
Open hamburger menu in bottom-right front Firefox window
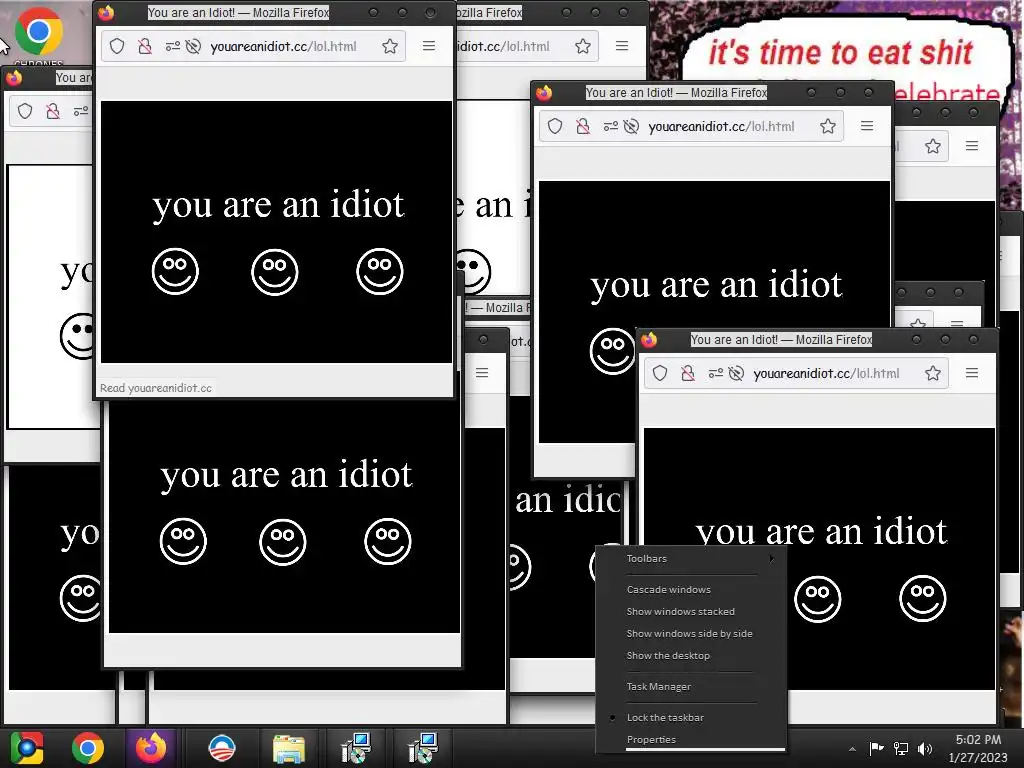tap(972, 372)
